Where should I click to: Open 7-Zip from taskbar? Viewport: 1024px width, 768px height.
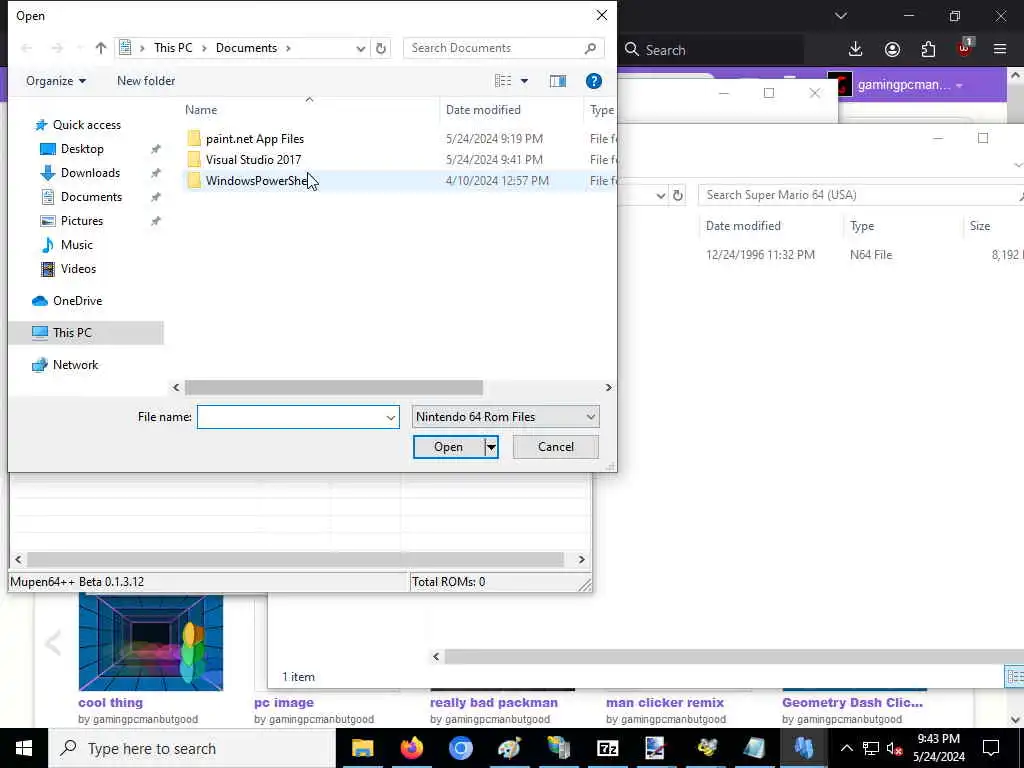[607, 748]
